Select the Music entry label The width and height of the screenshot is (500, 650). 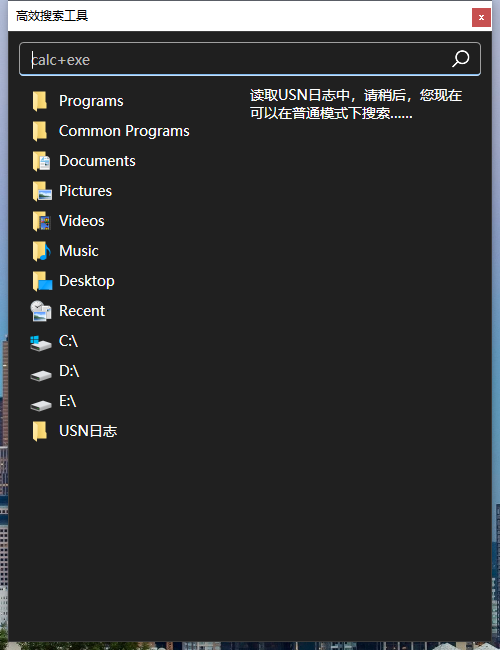pos(79,251)
